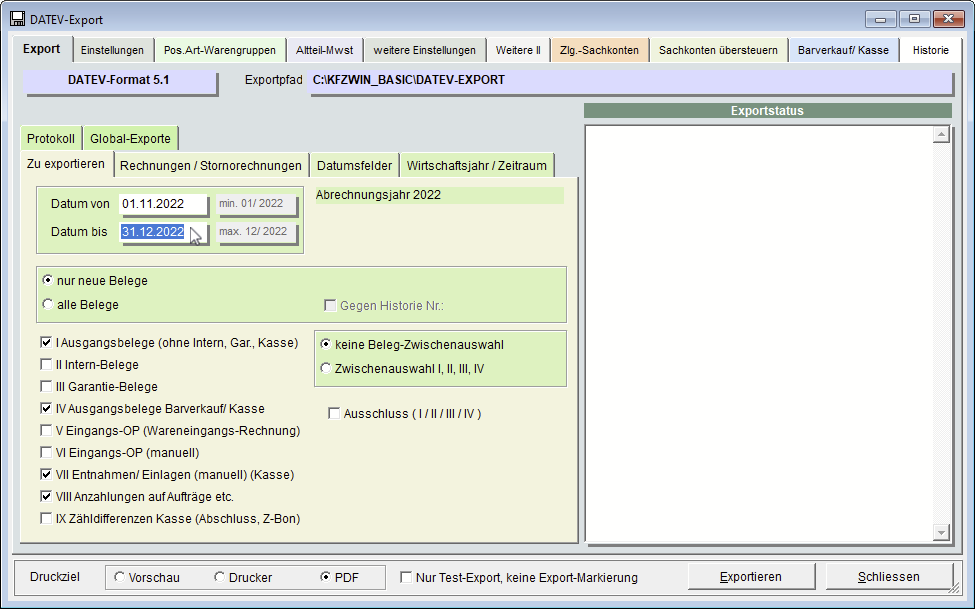975x609 pixels.
Task: Click the Schliessen button
Action: click(x=889, y=577)
